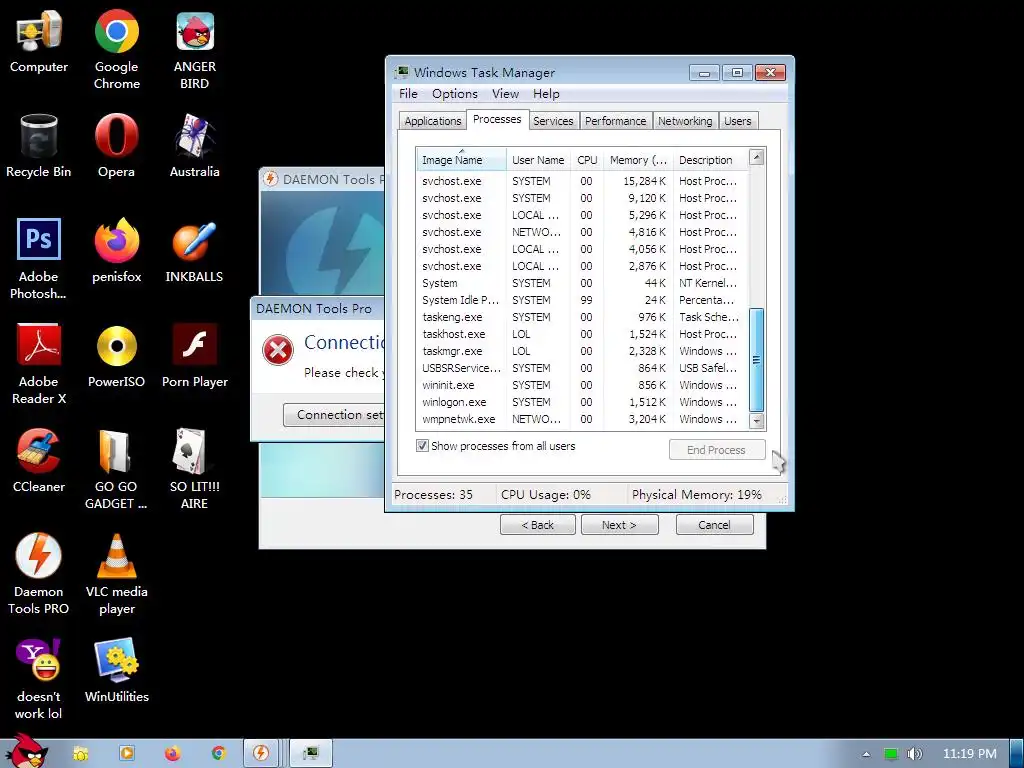Sort processes by Image Name column
Viewport: 1024px width, 768px height.
461,160
